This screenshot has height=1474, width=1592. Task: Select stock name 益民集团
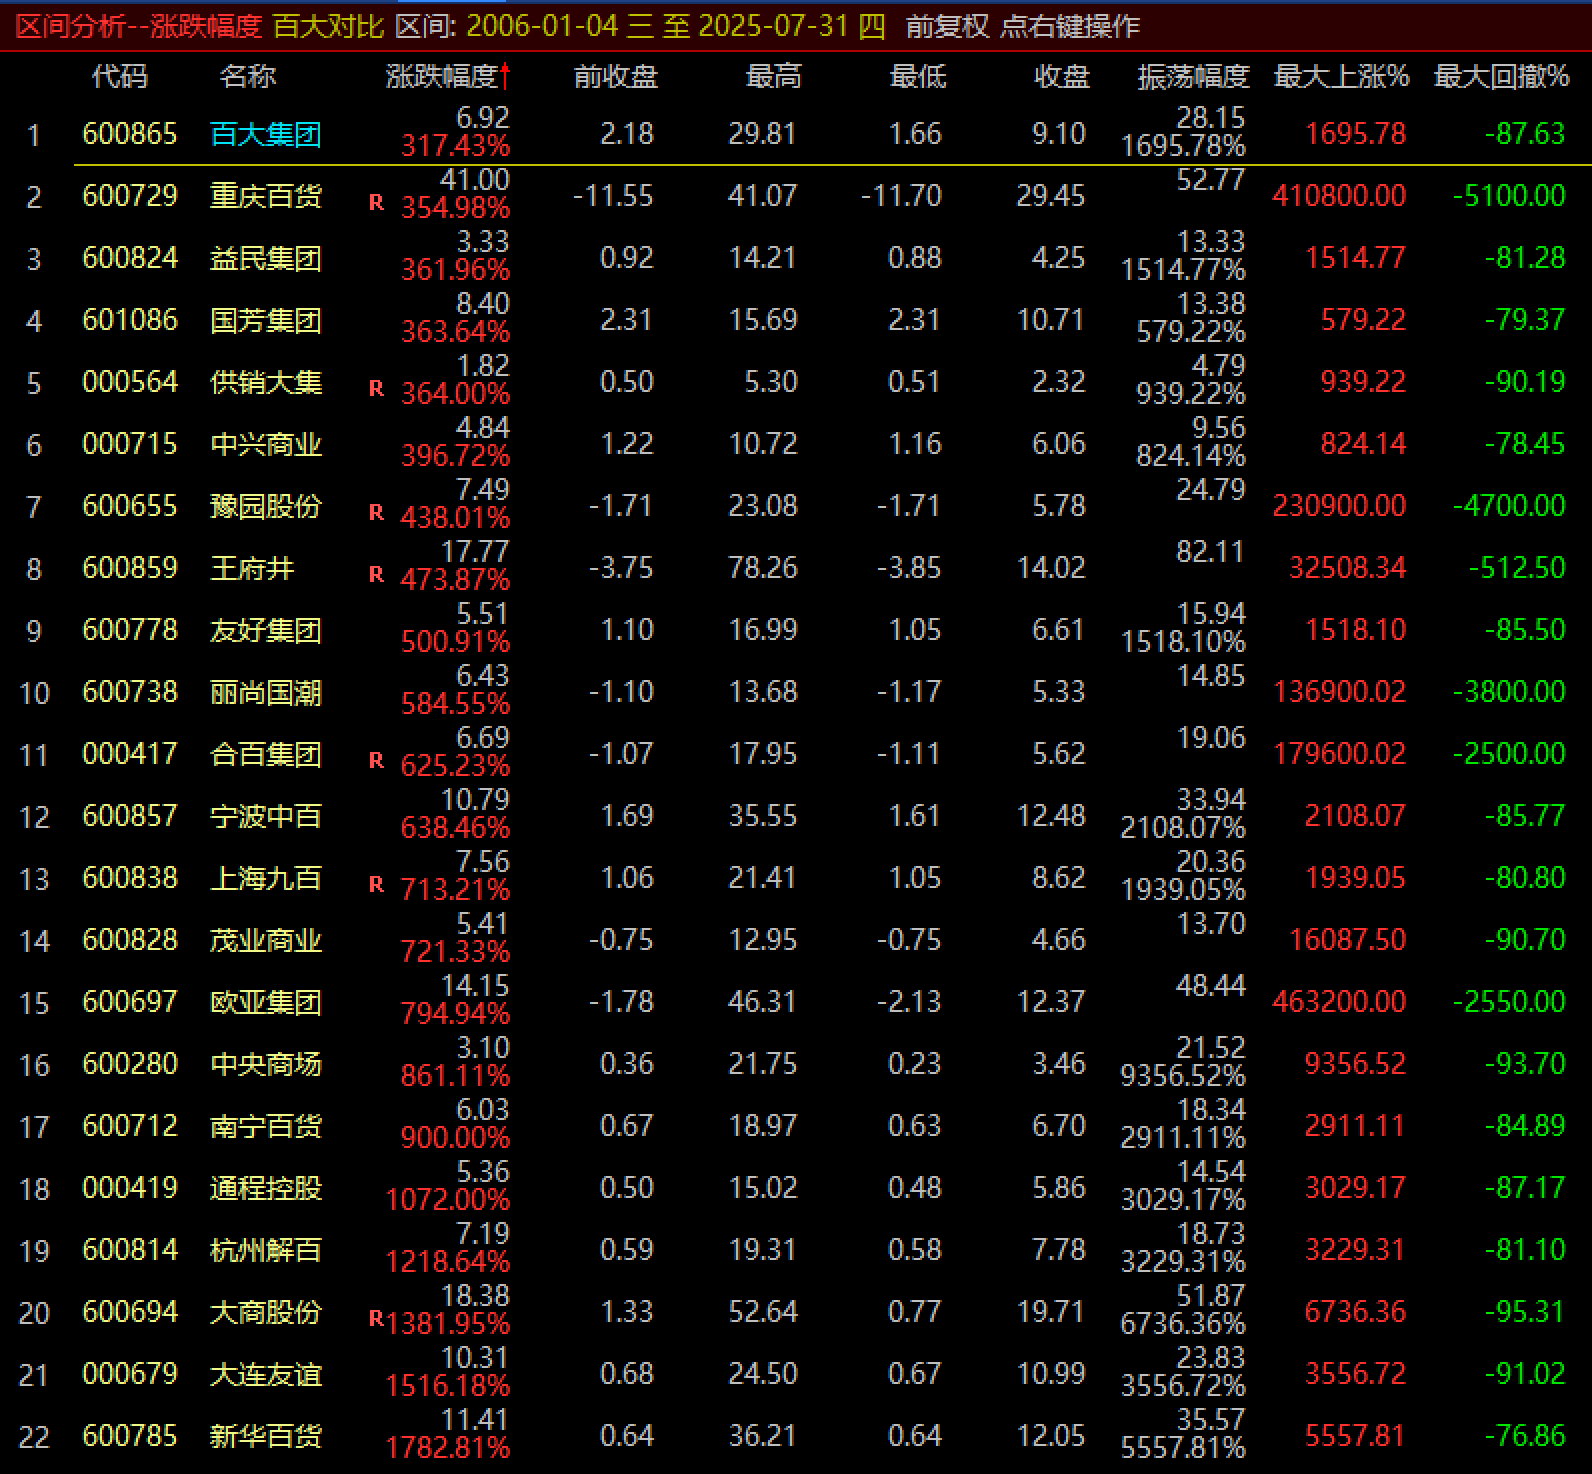click(x=266, y=258)
